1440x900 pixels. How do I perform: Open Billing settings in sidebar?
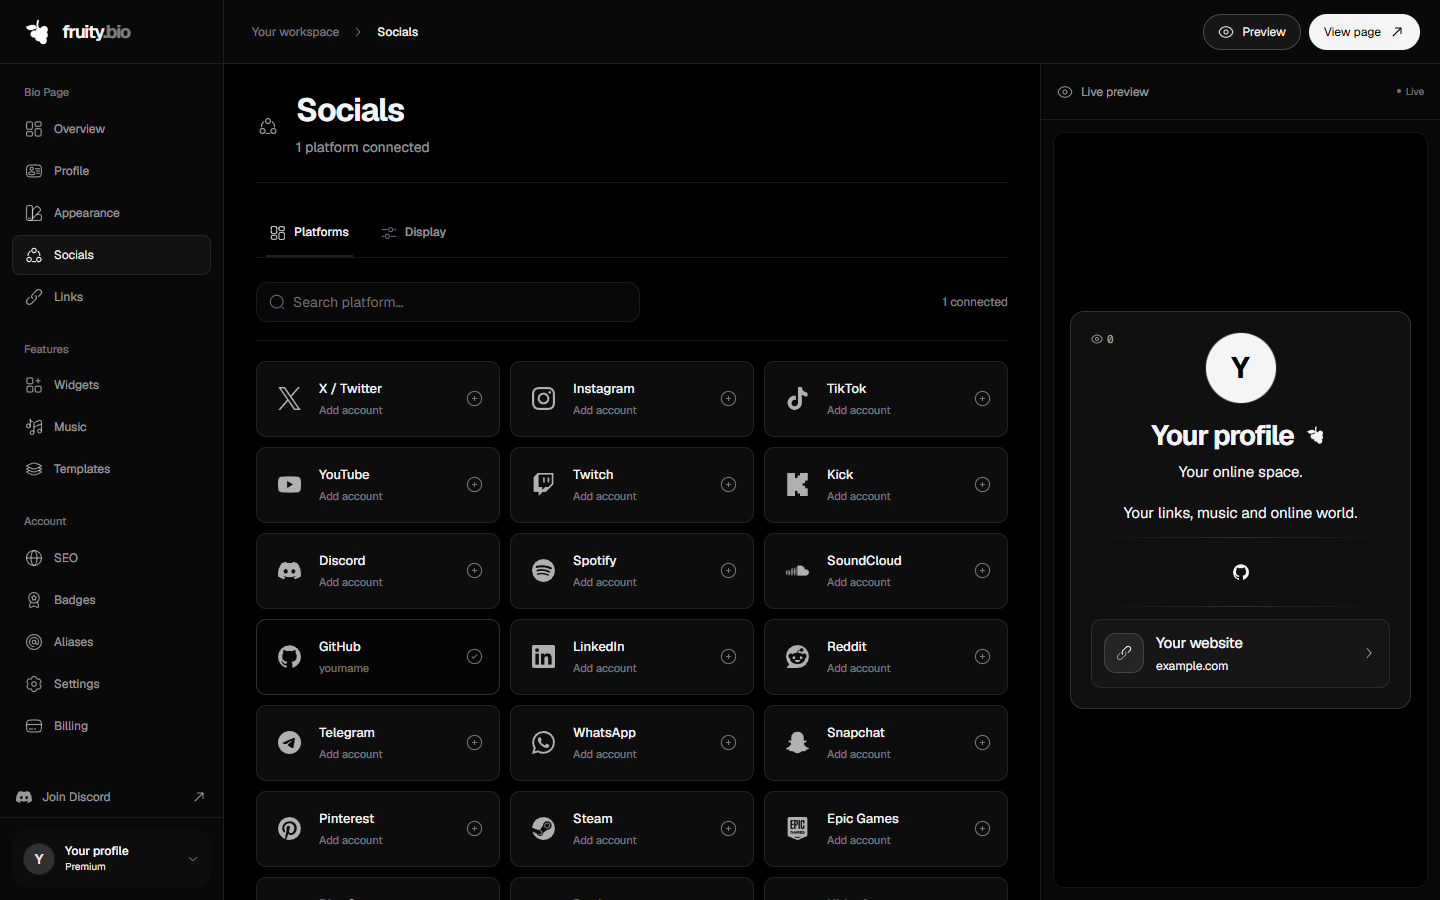[x=111, y=726]
